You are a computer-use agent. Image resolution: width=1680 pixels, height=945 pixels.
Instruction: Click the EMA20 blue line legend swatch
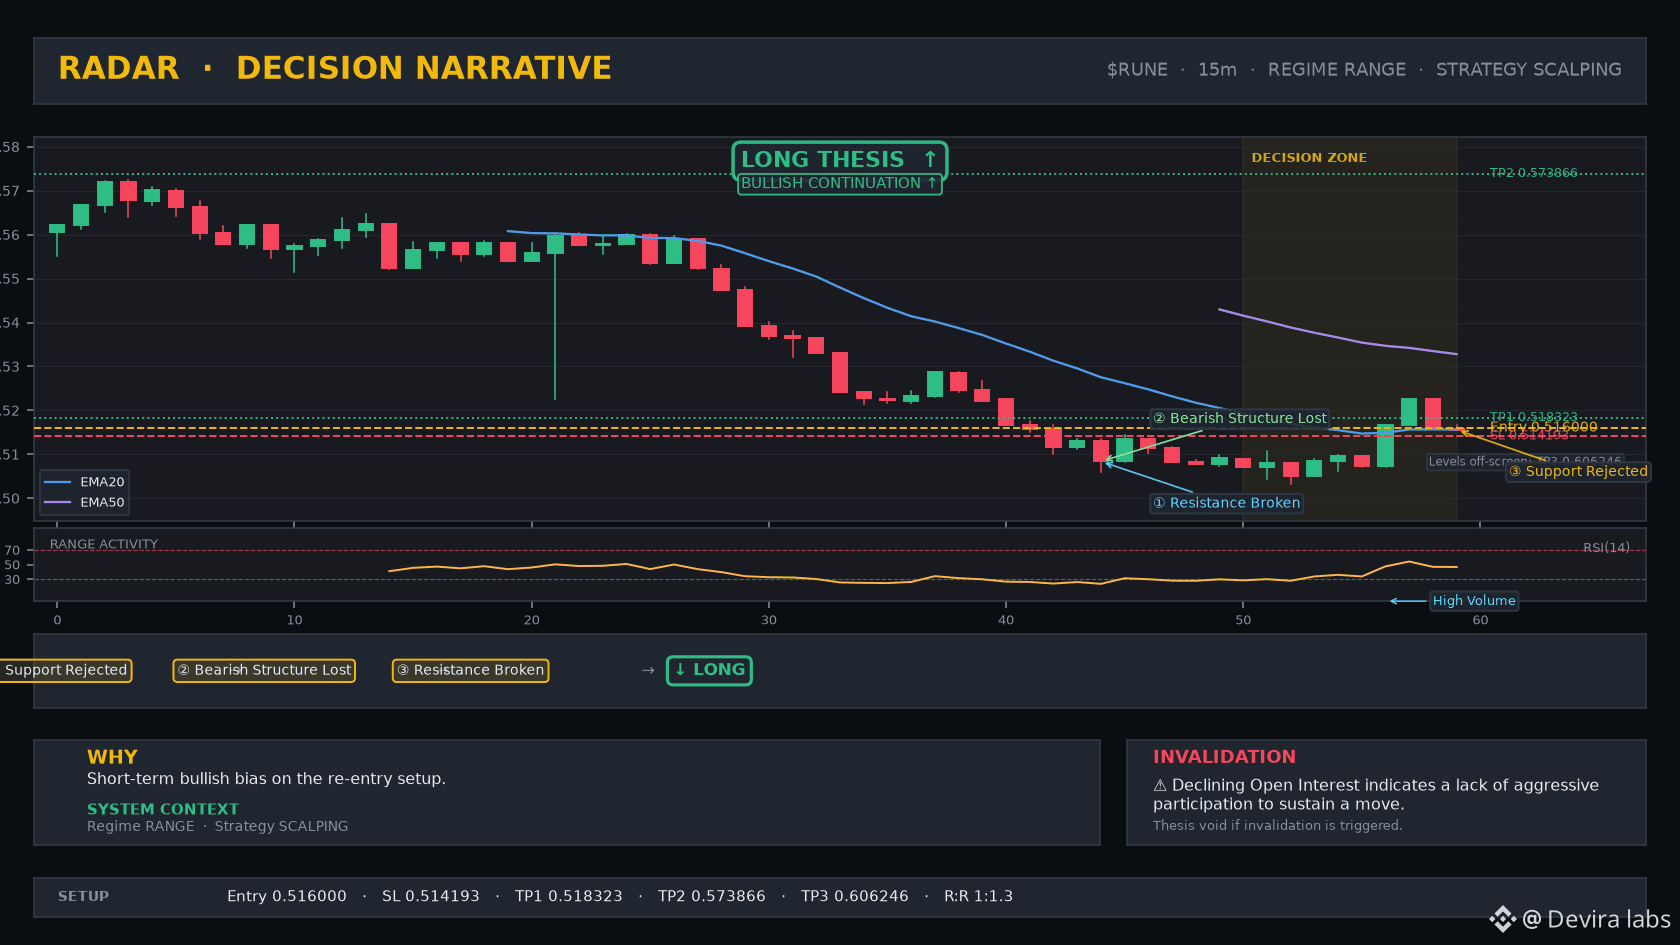coord(58,482)
